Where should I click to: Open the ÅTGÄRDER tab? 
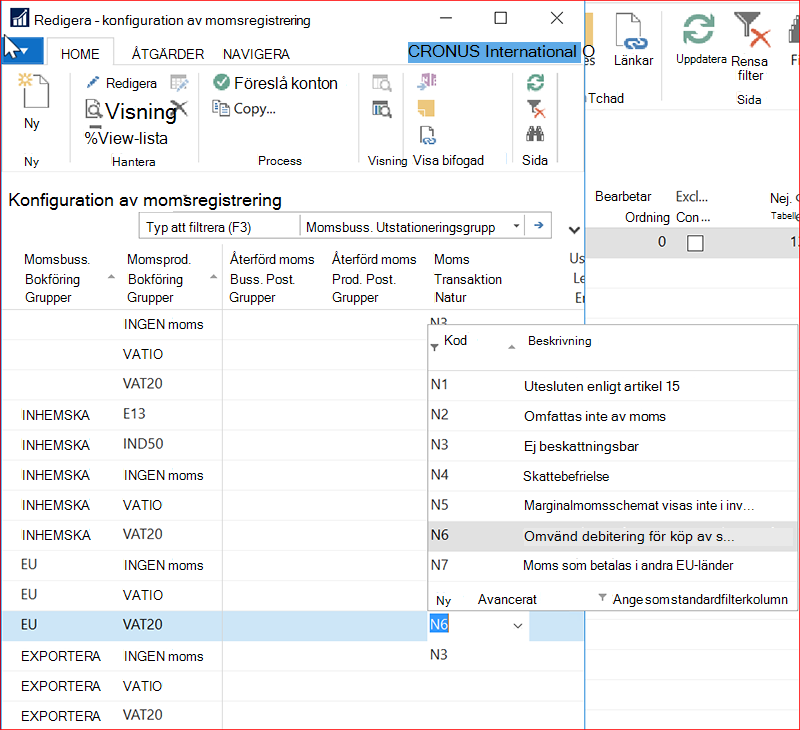(x=168, y=54)
